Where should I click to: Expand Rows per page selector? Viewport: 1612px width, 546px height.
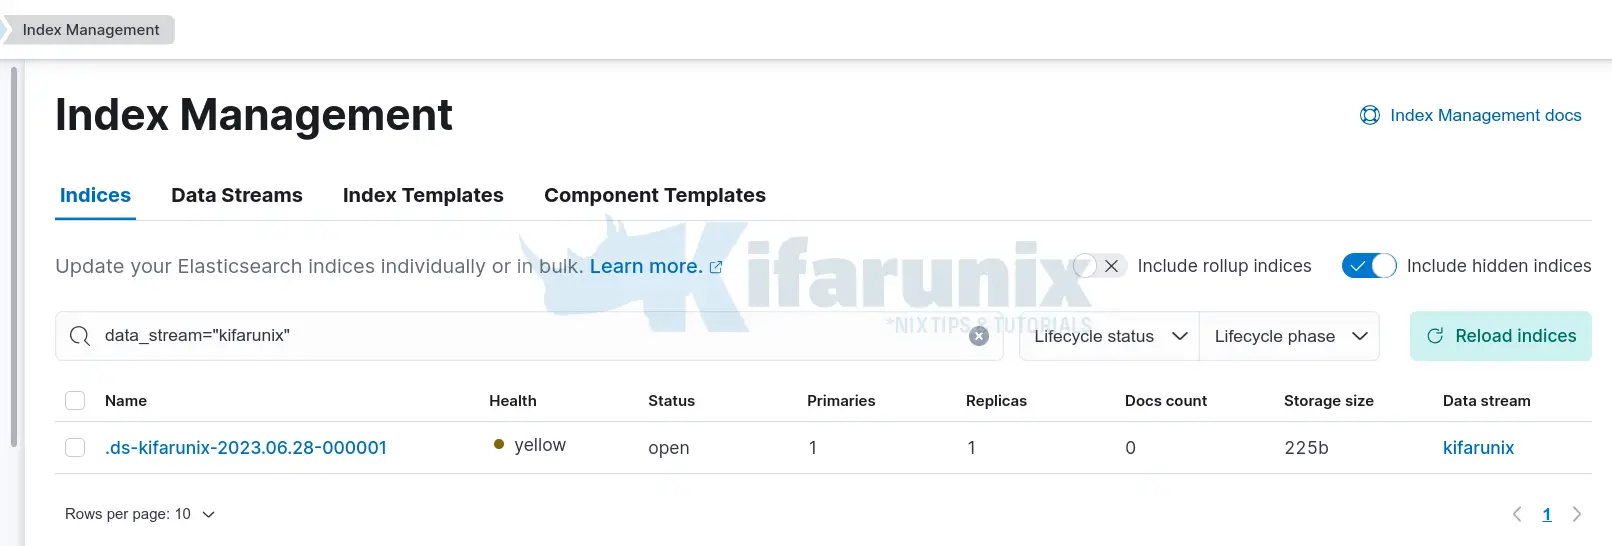(x=140, y=514)
